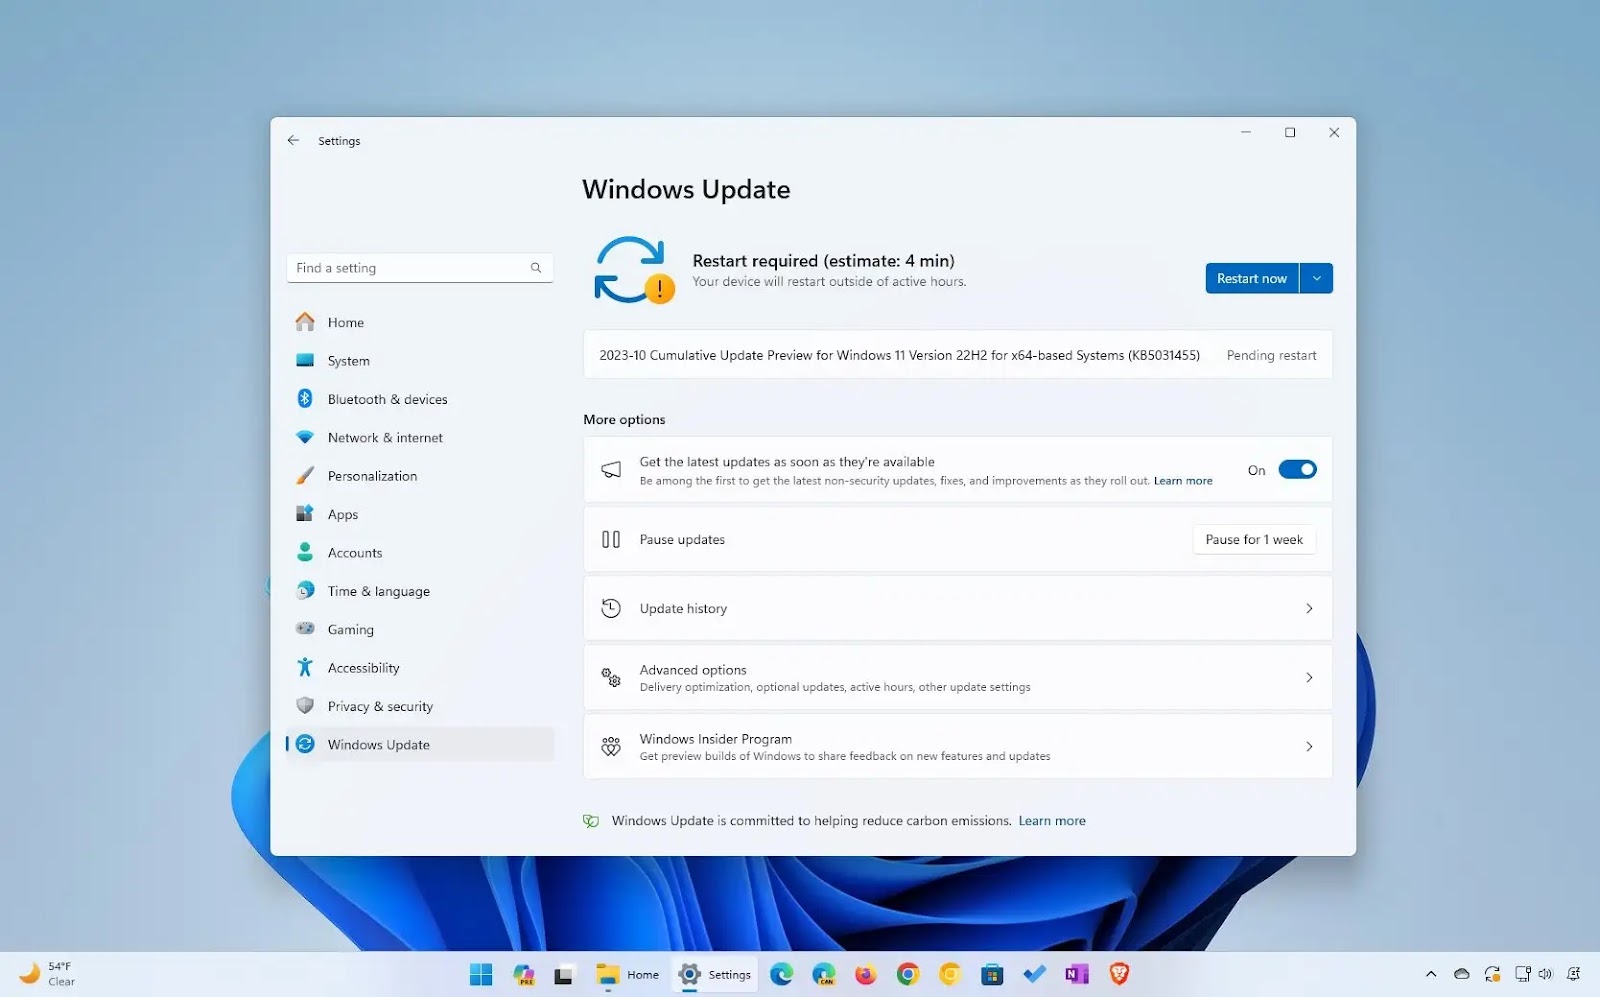1600x997 pixels.
Task: Expand the dropdown arrow beside Restart now
Action: (x=1317, y=278)
